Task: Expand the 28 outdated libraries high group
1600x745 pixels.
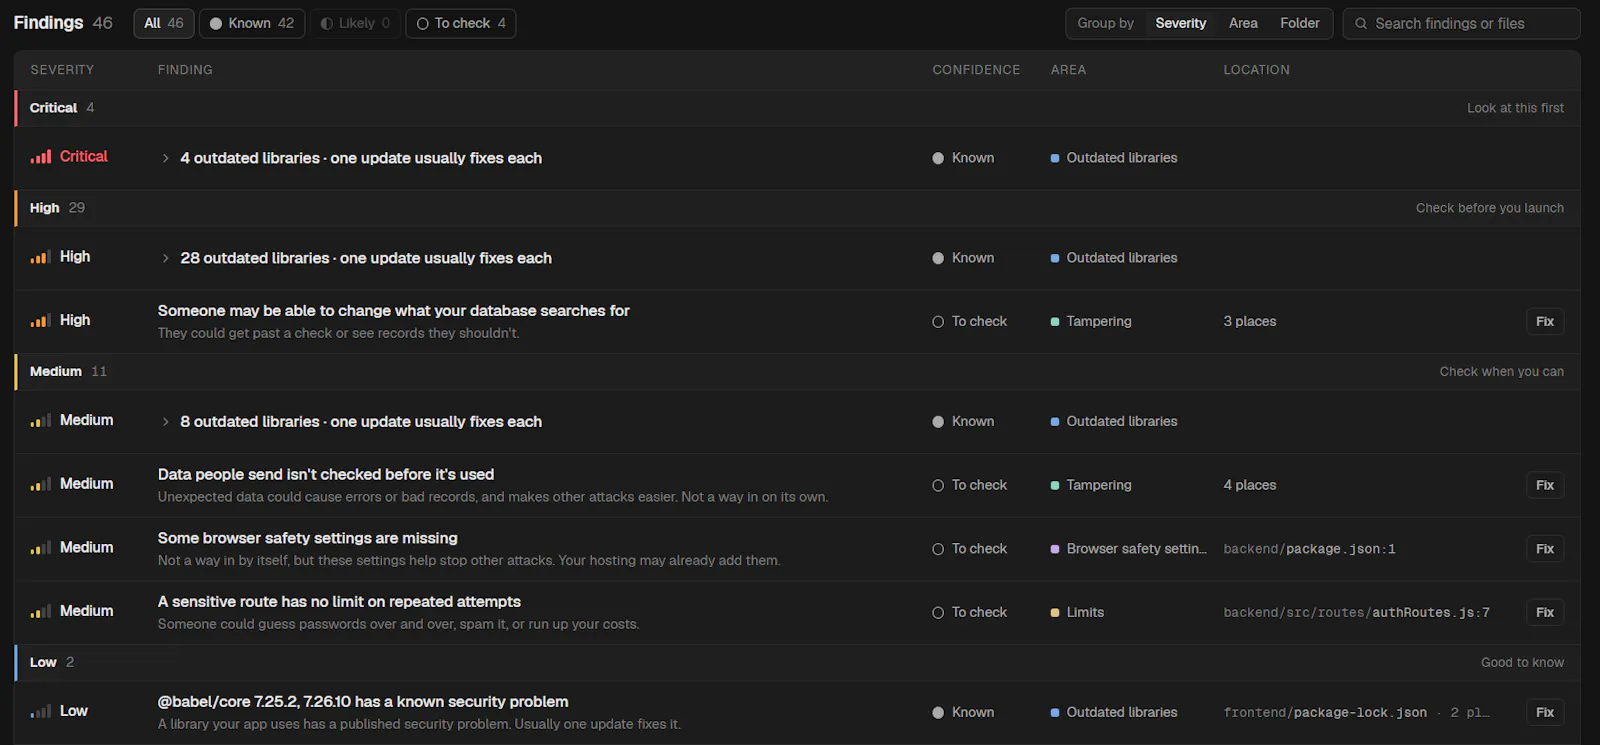Action: tap(165, 258)
